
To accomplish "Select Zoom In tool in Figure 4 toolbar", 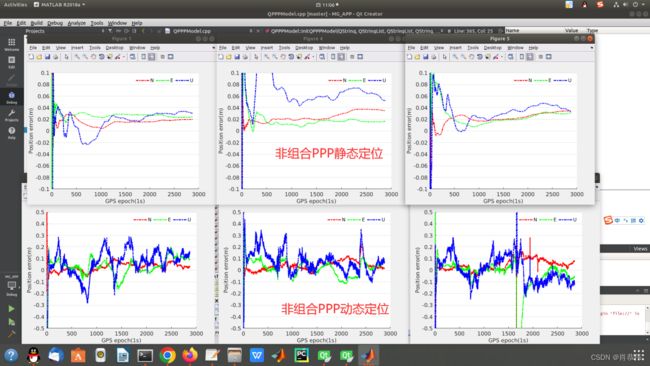I will tap(267, 57).
